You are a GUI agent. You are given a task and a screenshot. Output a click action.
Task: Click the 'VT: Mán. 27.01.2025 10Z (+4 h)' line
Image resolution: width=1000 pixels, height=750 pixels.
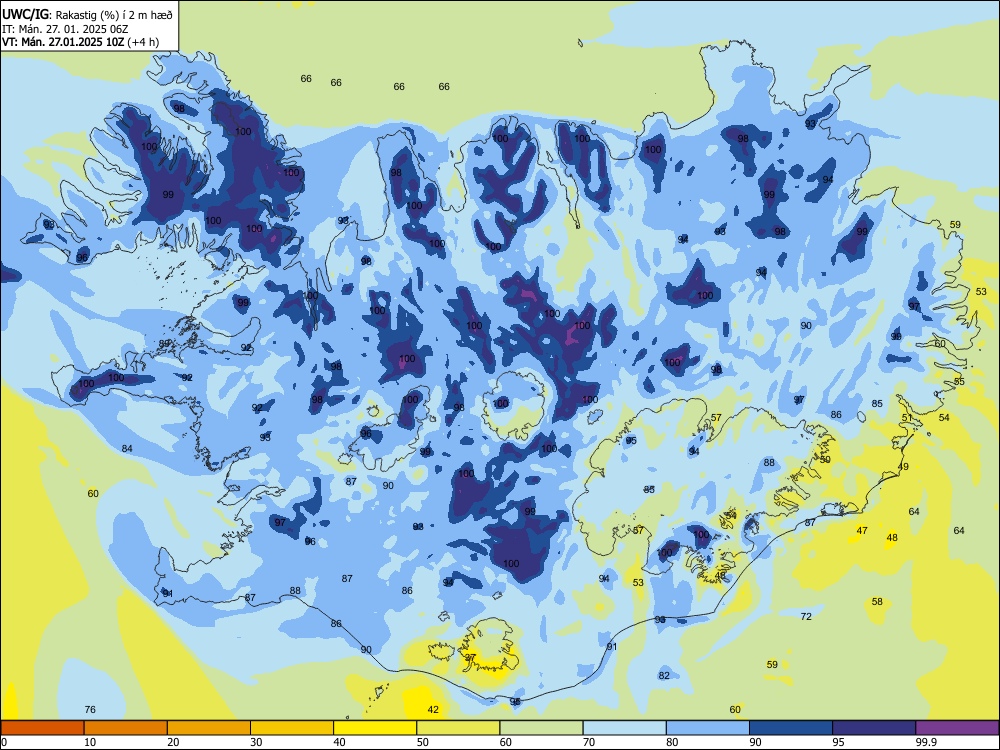point(80,42)
